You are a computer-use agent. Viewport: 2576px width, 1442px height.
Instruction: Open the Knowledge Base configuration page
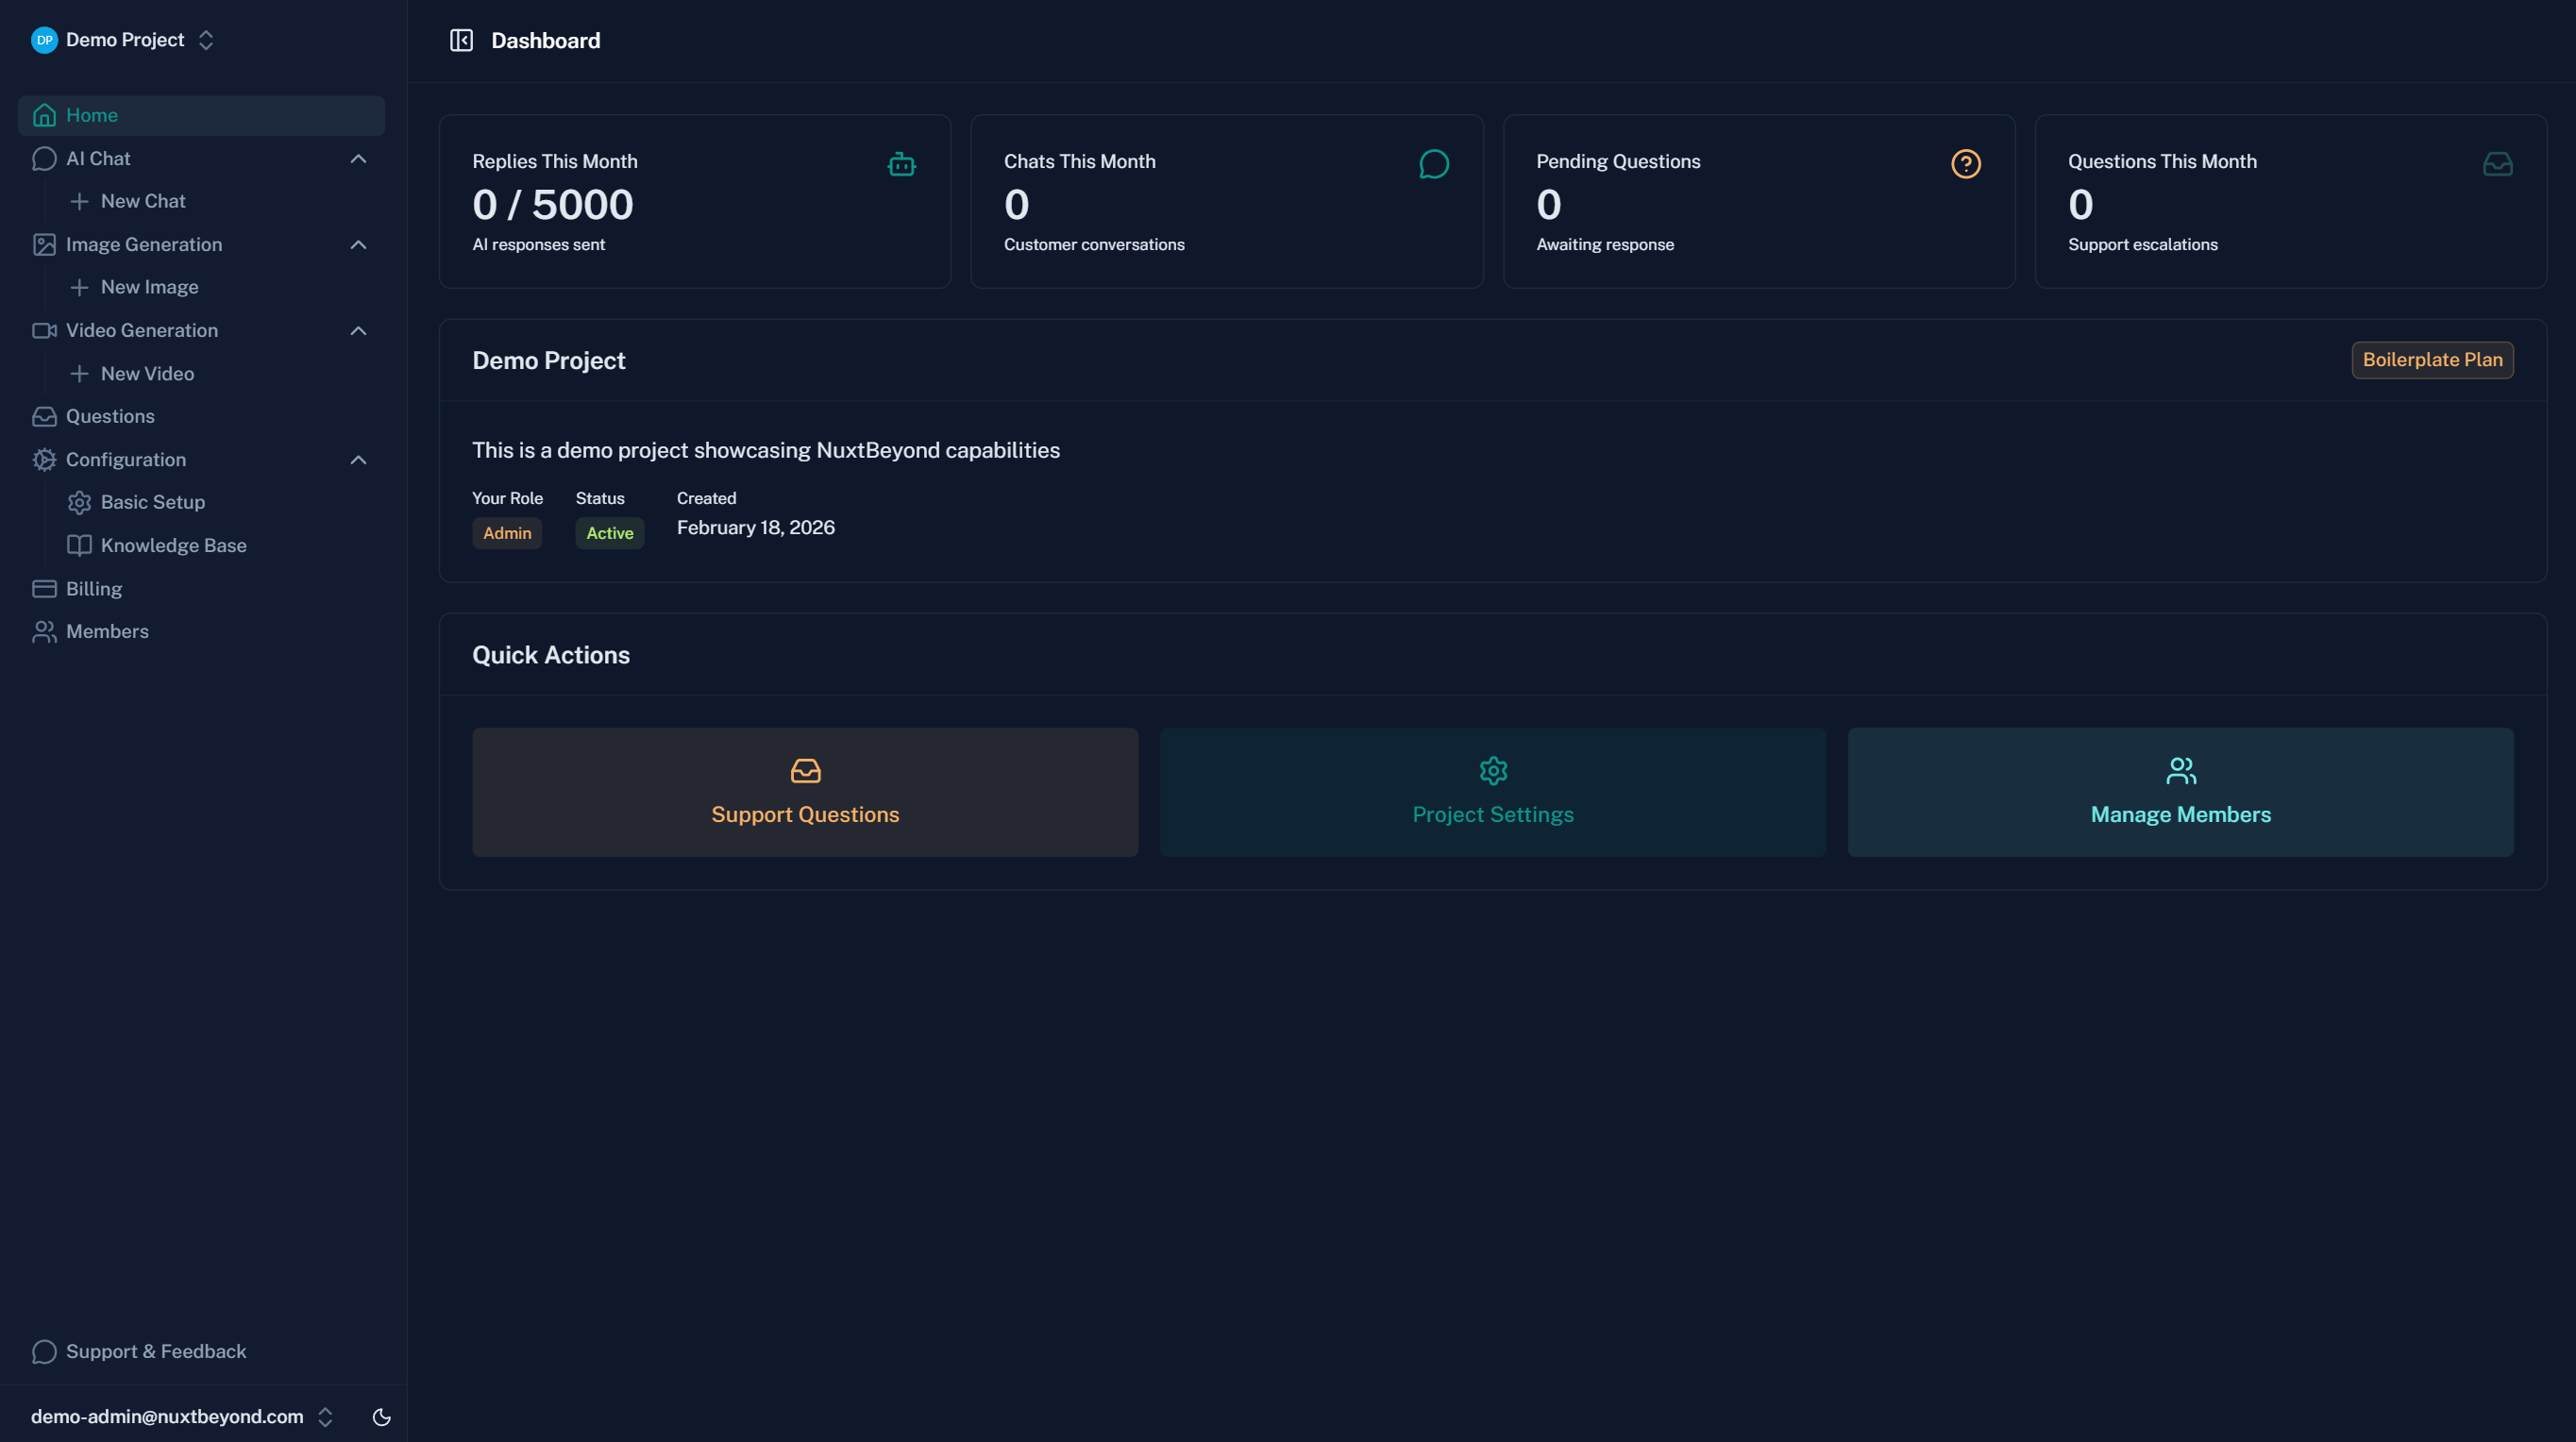[173, 545]
